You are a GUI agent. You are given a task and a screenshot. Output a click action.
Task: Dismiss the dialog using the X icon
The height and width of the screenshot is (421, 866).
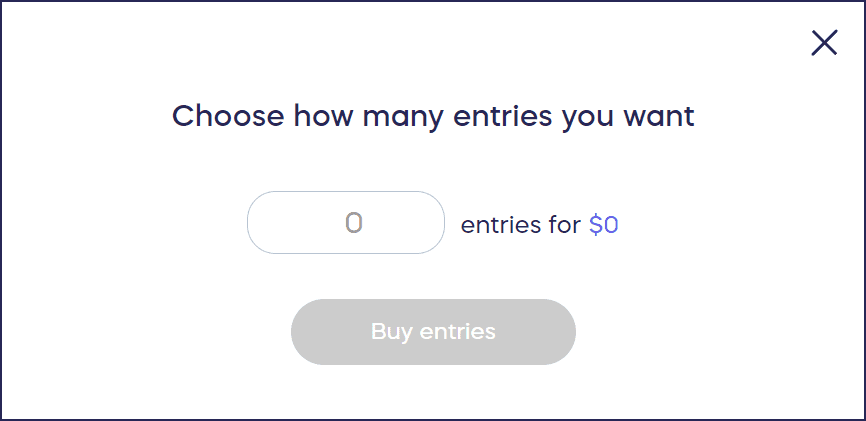point(824,42)
